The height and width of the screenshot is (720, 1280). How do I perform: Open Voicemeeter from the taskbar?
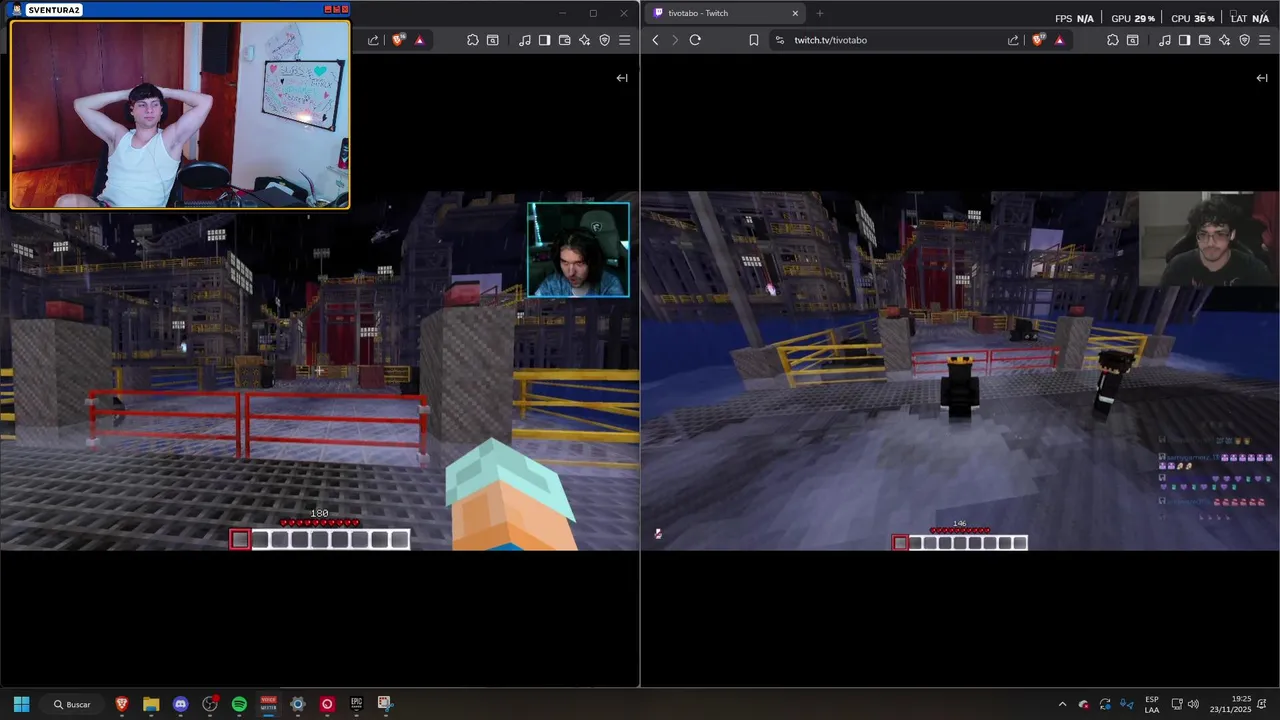(x=268, y=704)
